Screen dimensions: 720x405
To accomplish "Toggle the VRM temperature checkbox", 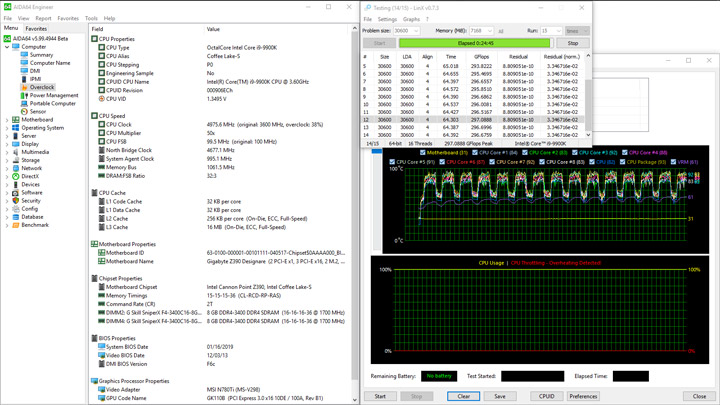I will [x=673, y=161].
